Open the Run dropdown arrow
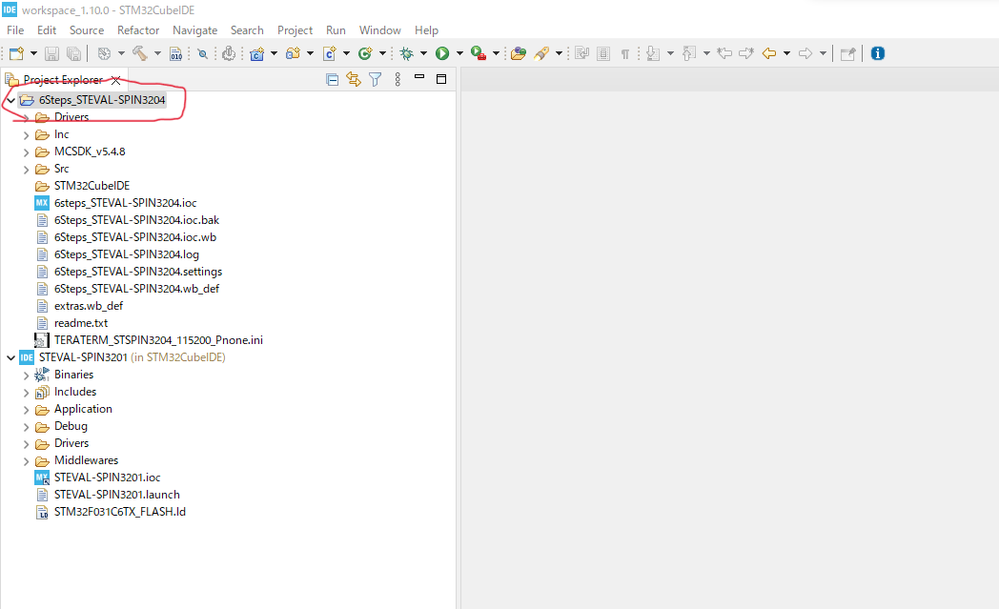The image size is (999, 609). click(459, 54)
